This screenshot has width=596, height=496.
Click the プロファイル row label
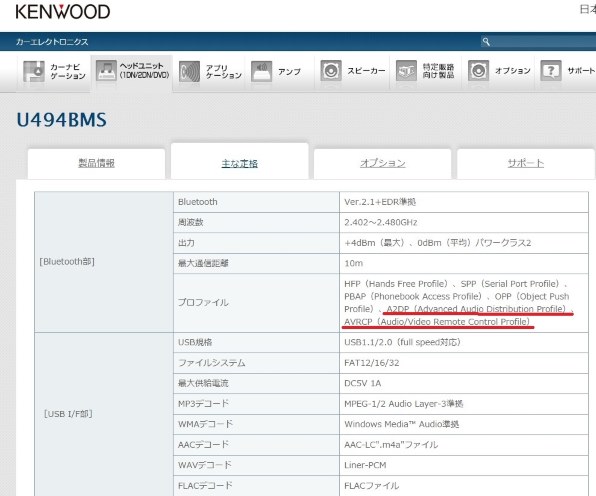(x=203, y=303)
